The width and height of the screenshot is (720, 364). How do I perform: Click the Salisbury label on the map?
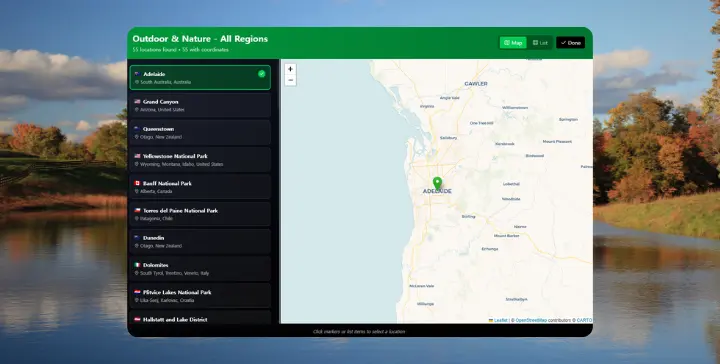pos(448,138)
